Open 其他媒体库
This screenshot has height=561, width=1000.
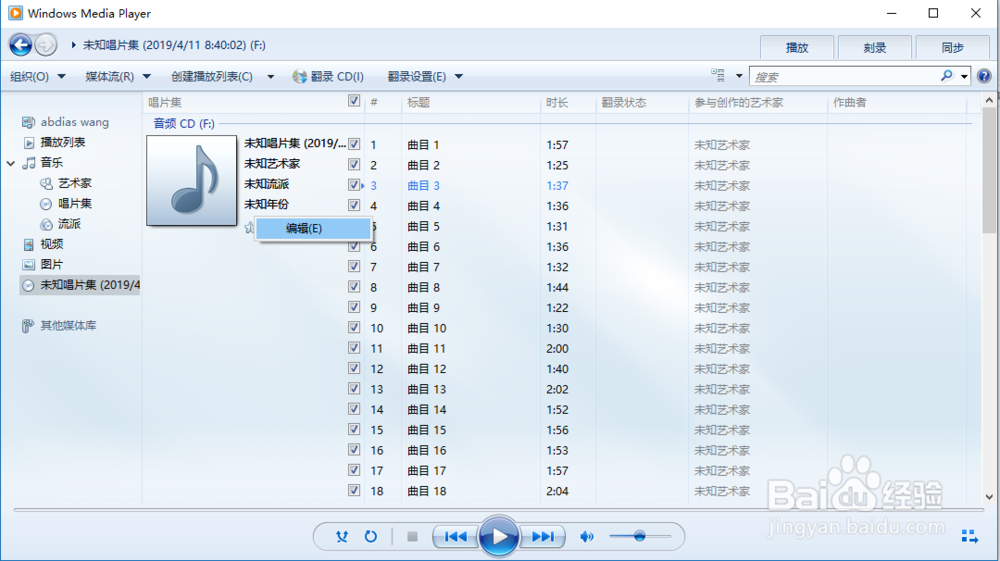[x=68, y=326]
